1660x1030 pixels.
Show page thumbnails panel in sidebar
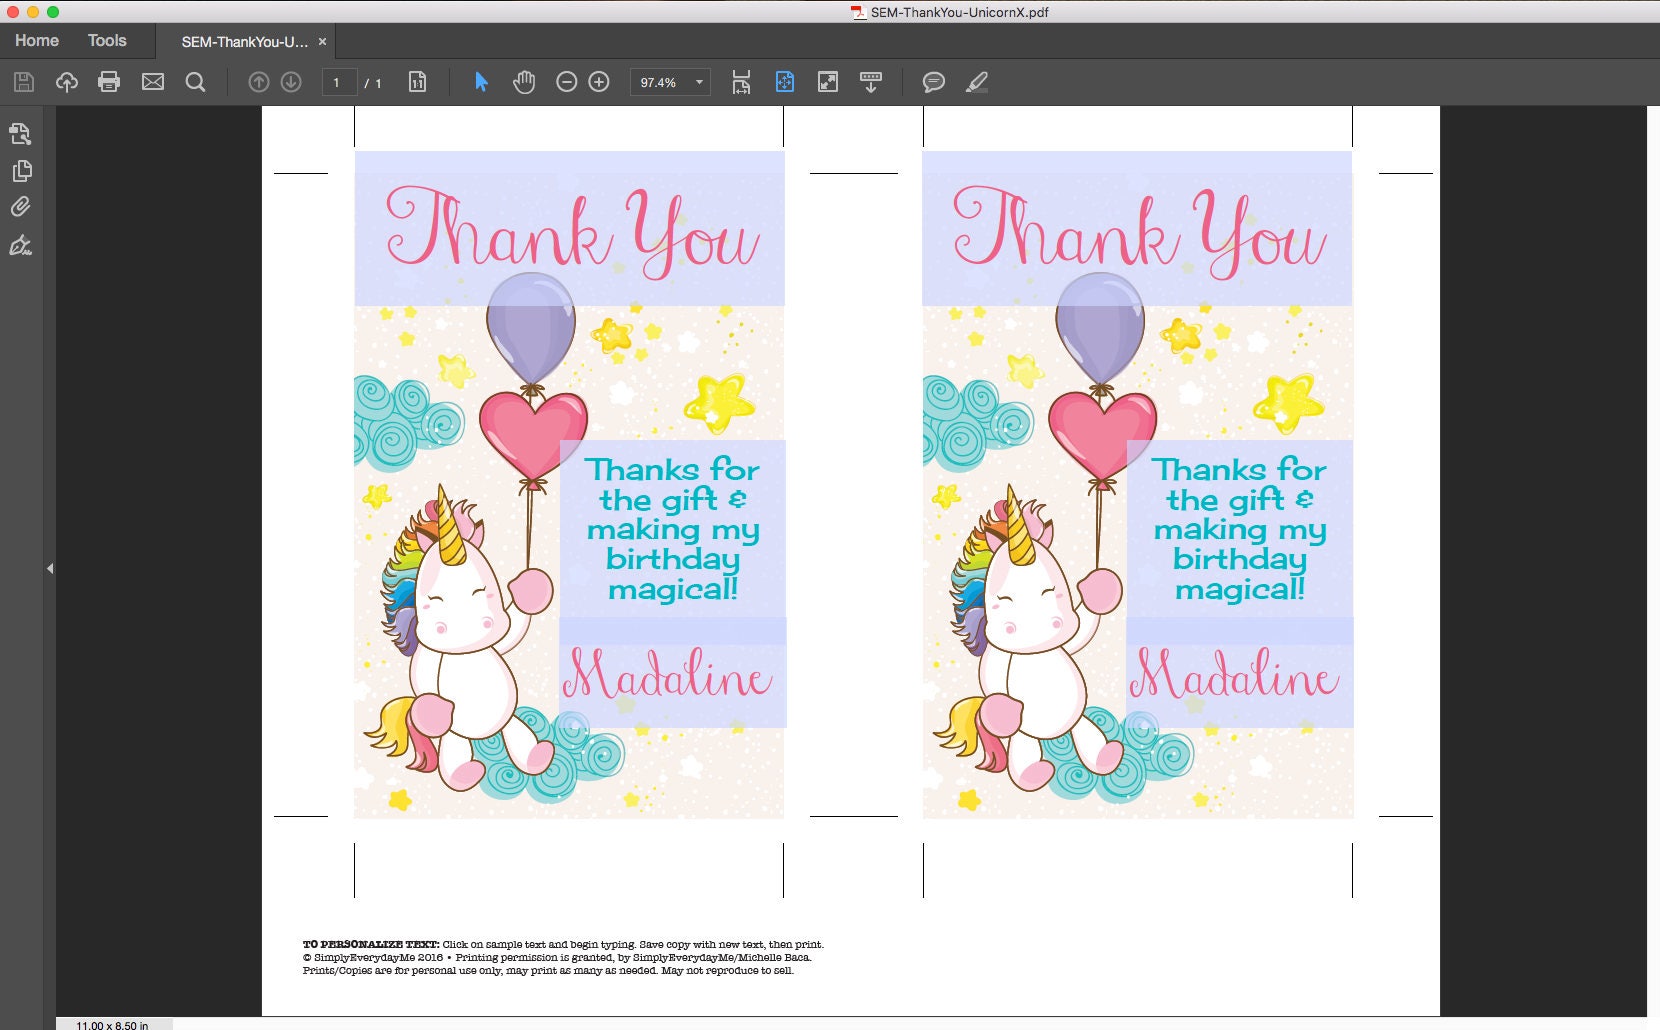coord(21,171)
